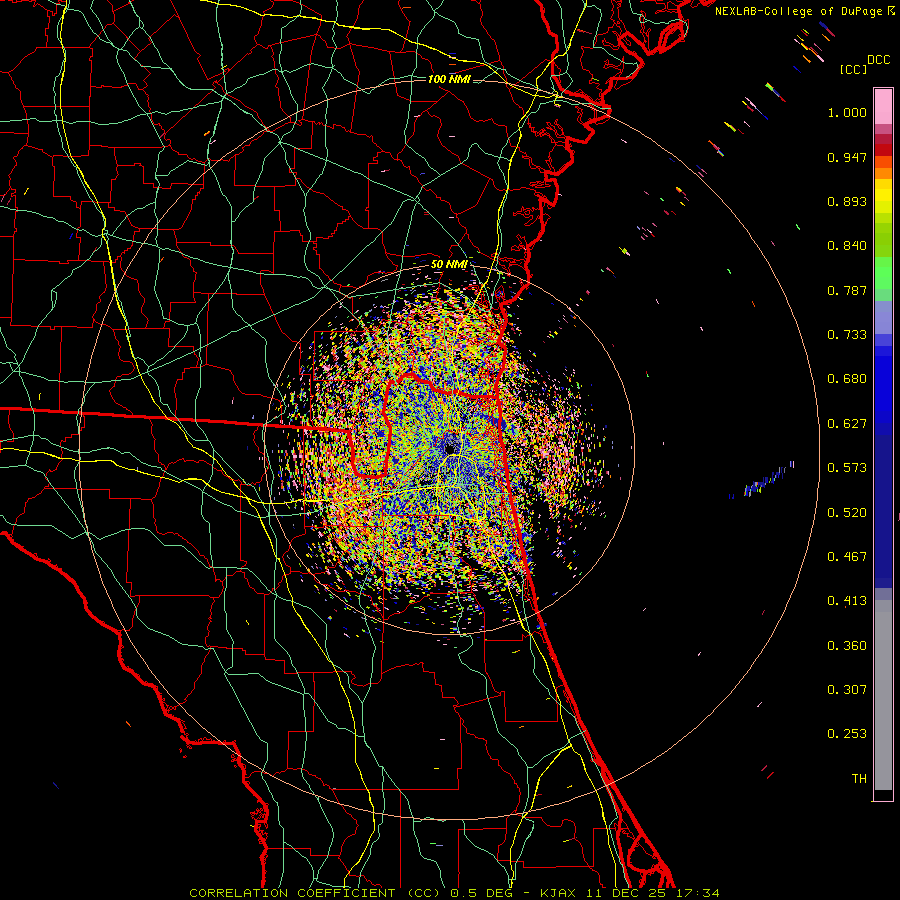
Task: Click the 0.573 legend value
Action: 847,468
